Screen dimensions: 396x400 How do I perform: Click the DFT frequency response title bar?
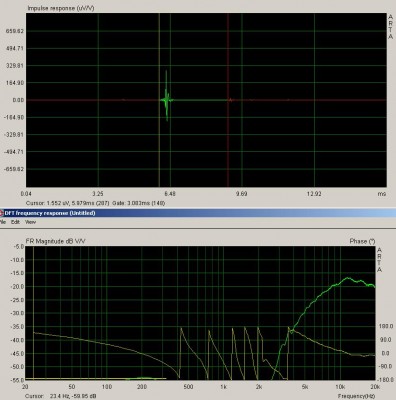[198, 213]
